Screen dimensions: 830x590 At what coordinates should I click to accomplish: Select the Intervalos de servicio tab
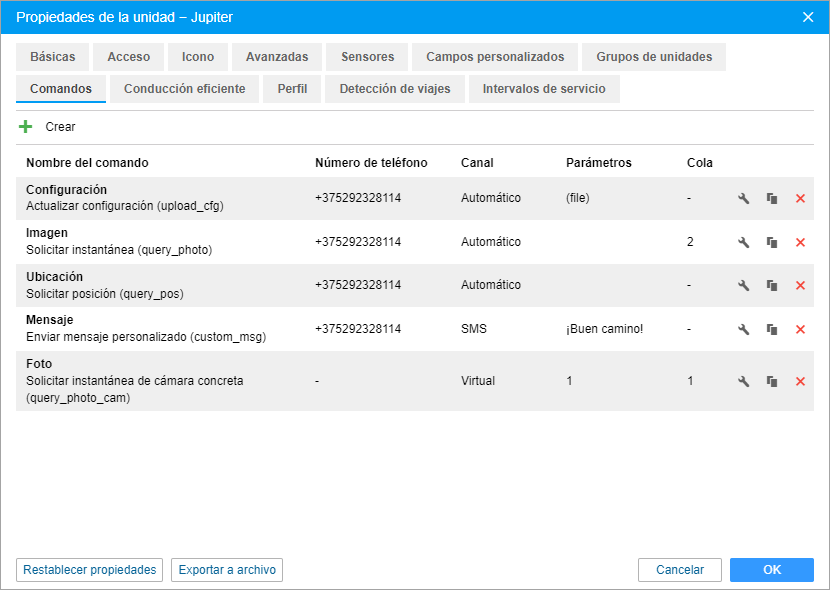point(544,89)
